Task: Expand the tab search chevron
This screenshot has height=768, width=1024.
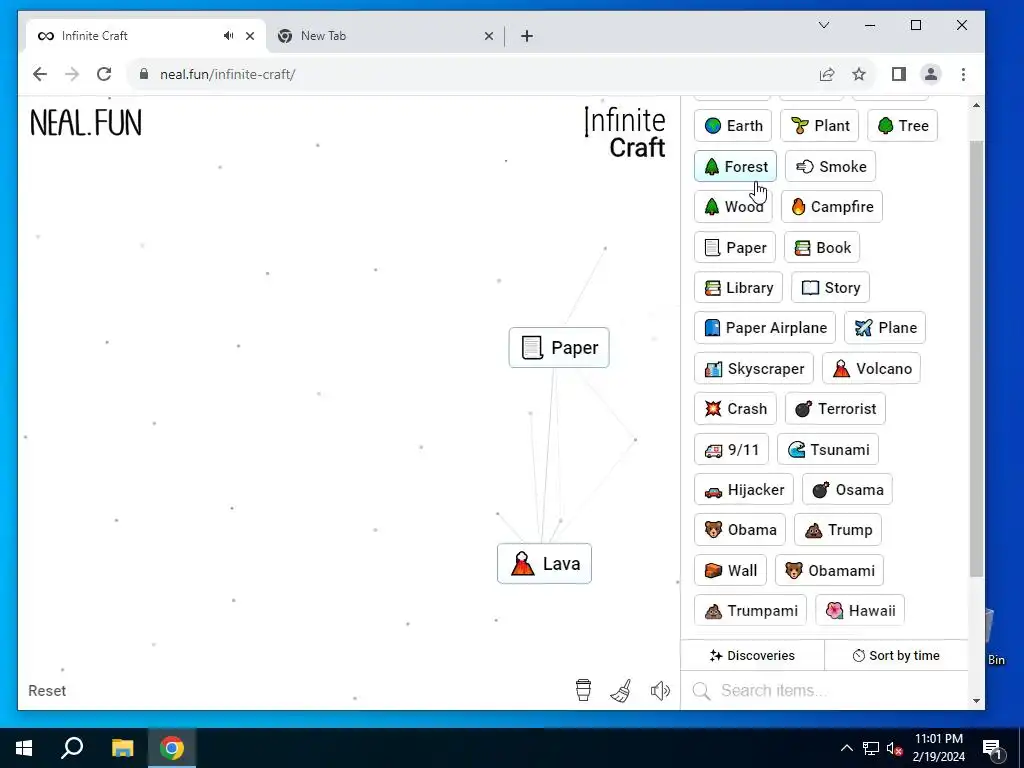Action: [x=824, y=25]
